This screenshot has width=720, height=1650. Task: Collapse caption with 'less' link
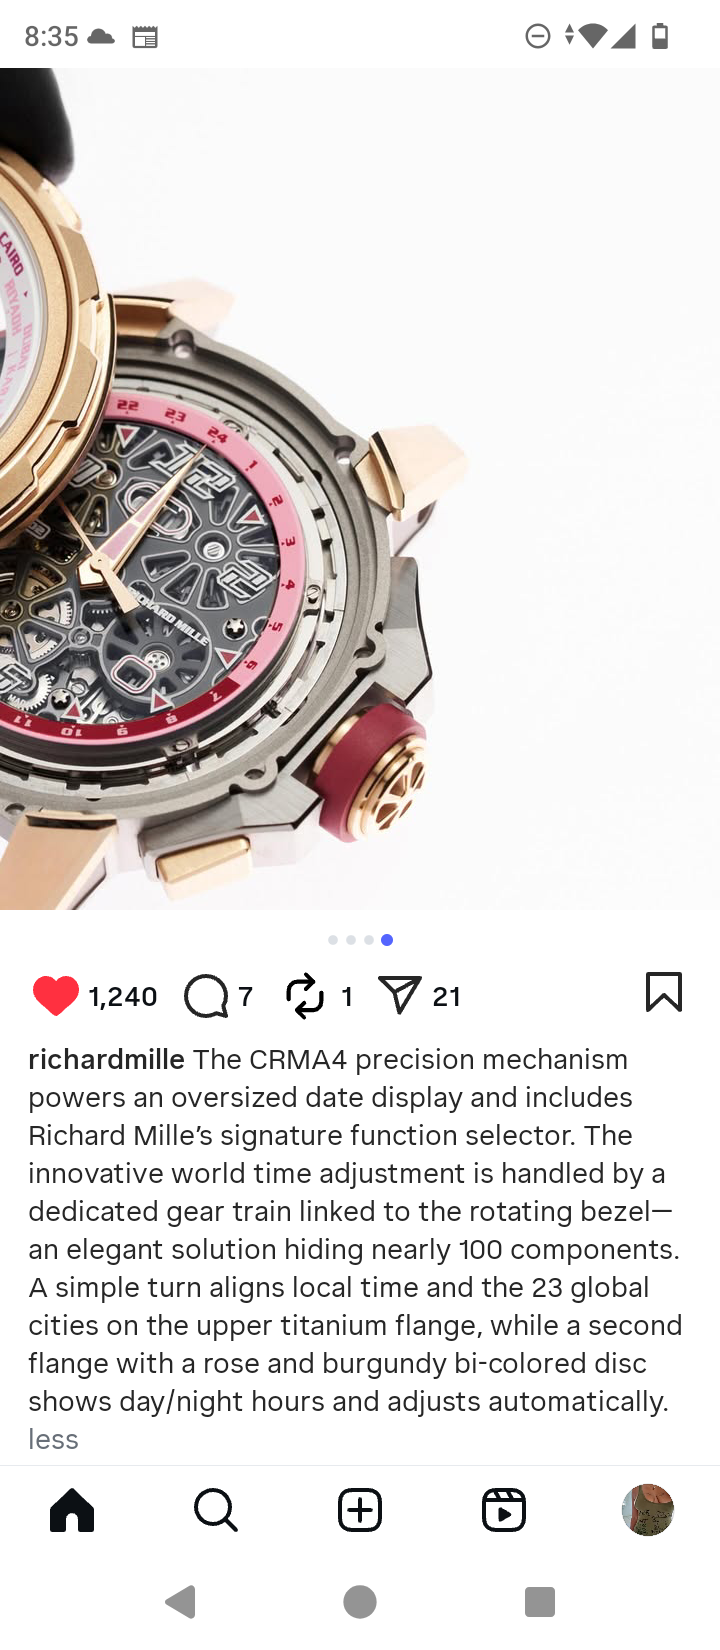pos(53,1439)
